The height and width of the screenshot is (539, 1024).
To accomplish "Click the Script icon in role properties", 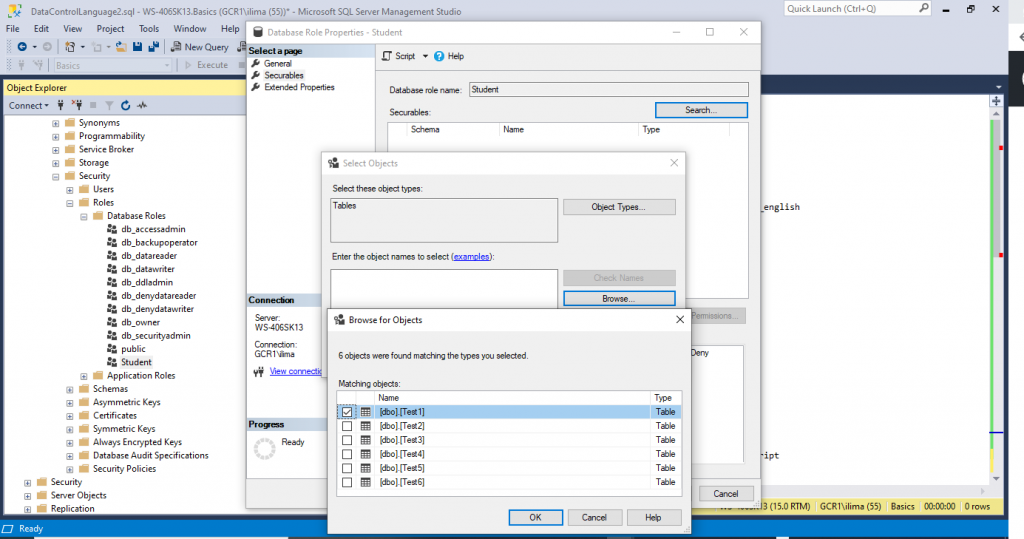I will click(x=387, y=56).
